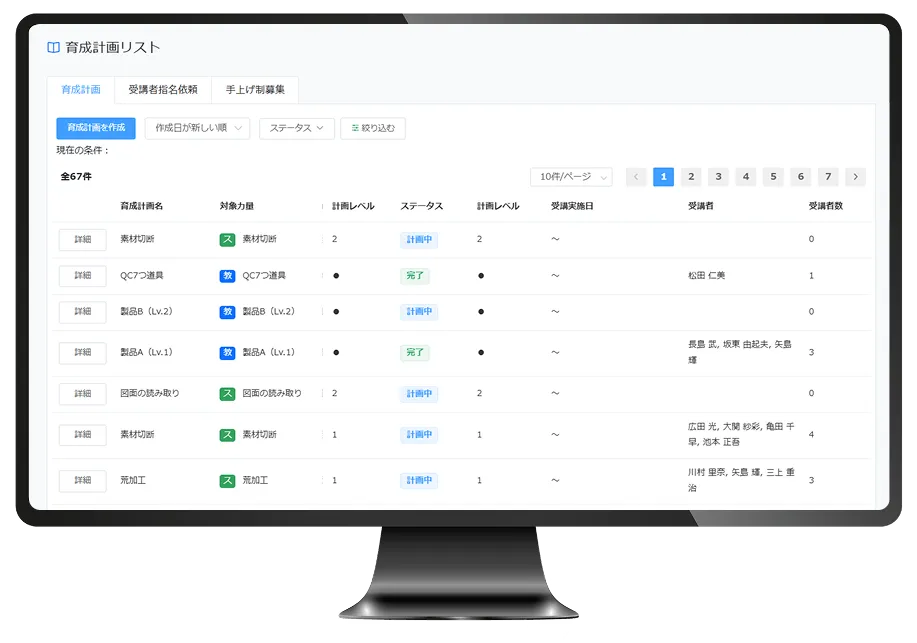Click the 完了 status tag for 製品A（Lv.1）
The width and height of the screenshot is (917, 643).
414,352
